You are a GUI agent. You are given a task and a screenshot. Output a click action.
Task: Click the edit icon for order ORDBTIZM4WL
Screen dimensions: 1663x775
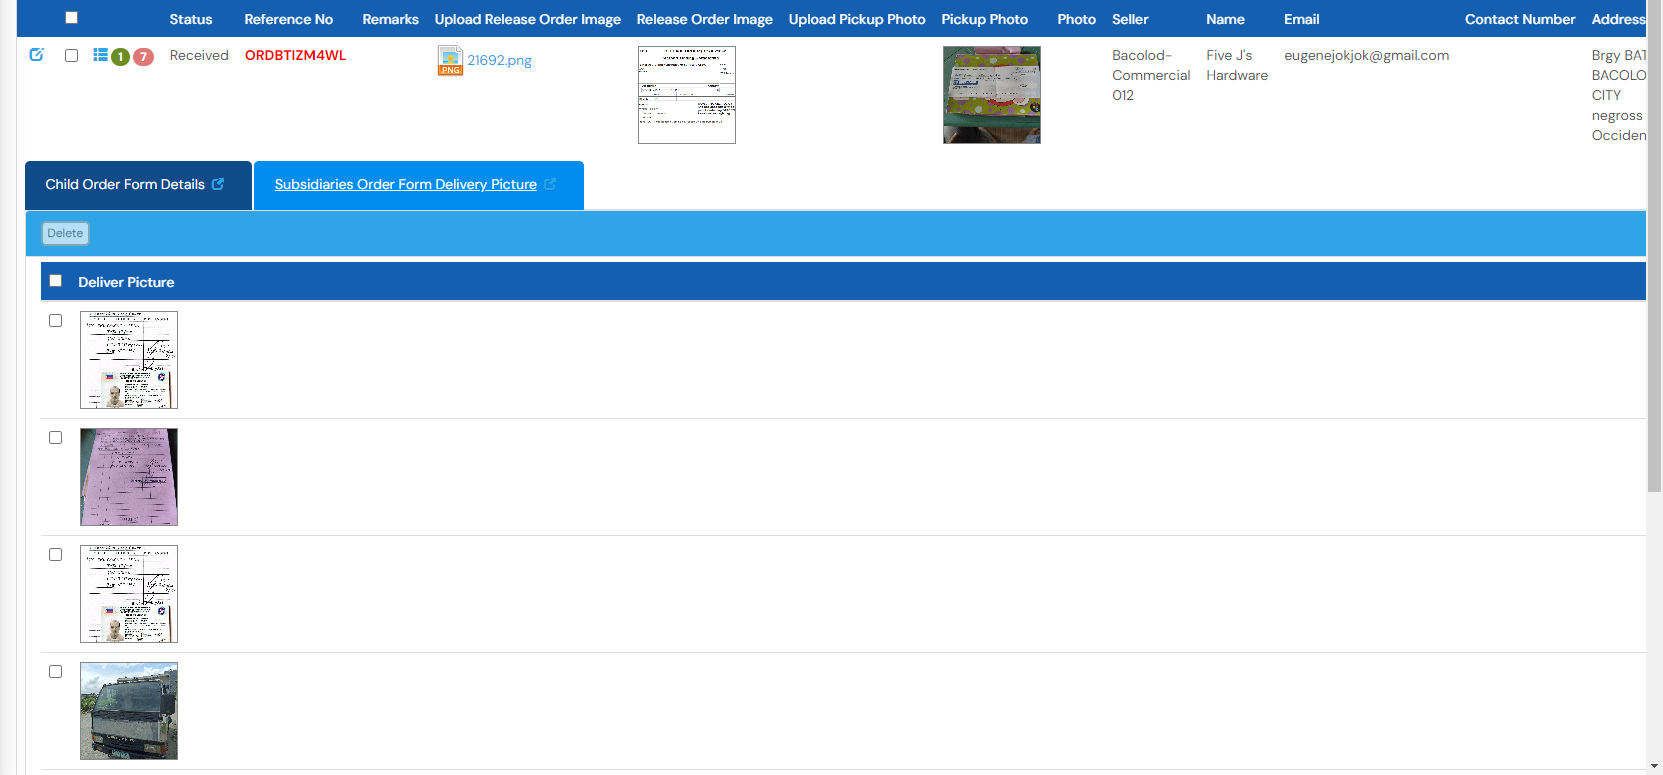click(37, 55)
